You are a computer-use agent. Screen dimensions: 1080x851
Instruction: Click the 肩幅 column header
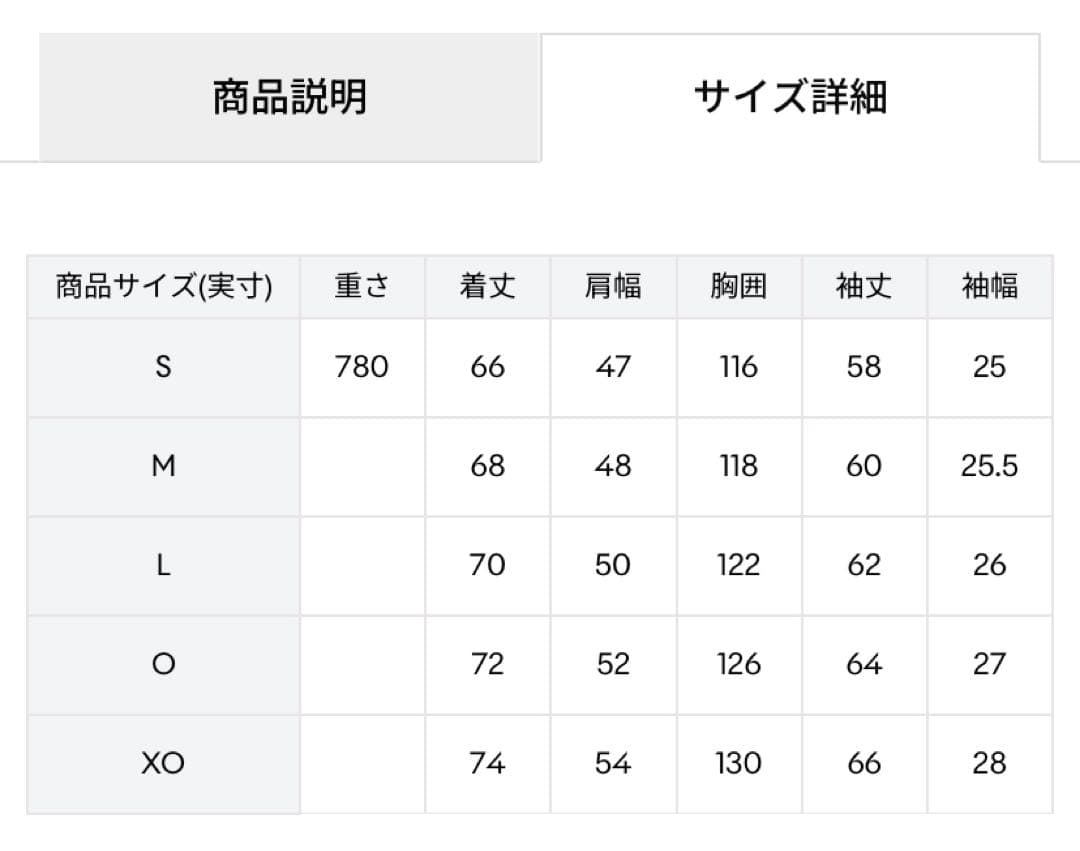[x=613, y=287]
